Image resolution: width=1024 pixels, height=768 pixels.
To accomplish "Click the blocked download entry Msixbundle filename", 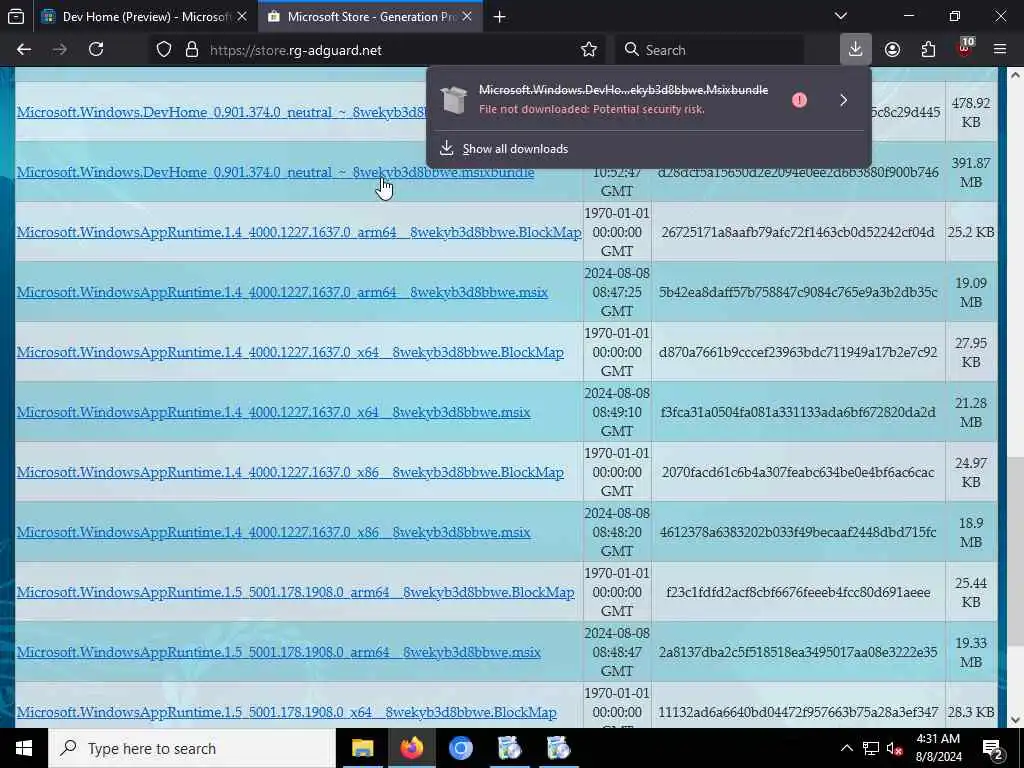I will tap(623, 90).
